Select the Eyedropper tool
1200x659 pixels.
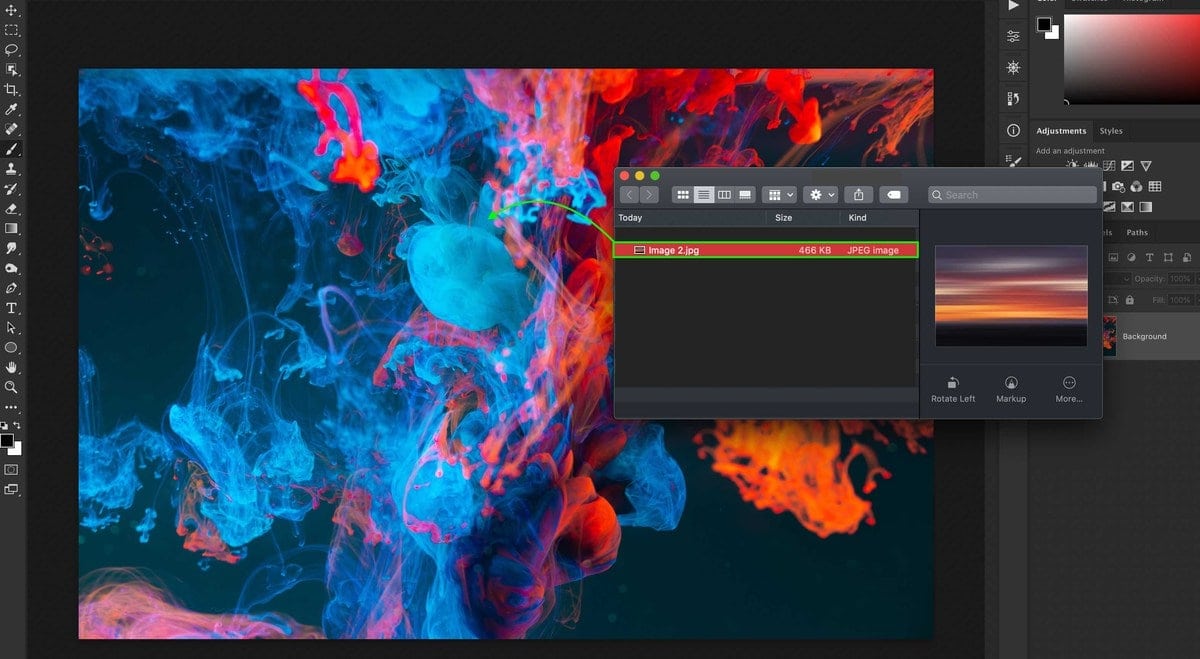pos(12,109)
